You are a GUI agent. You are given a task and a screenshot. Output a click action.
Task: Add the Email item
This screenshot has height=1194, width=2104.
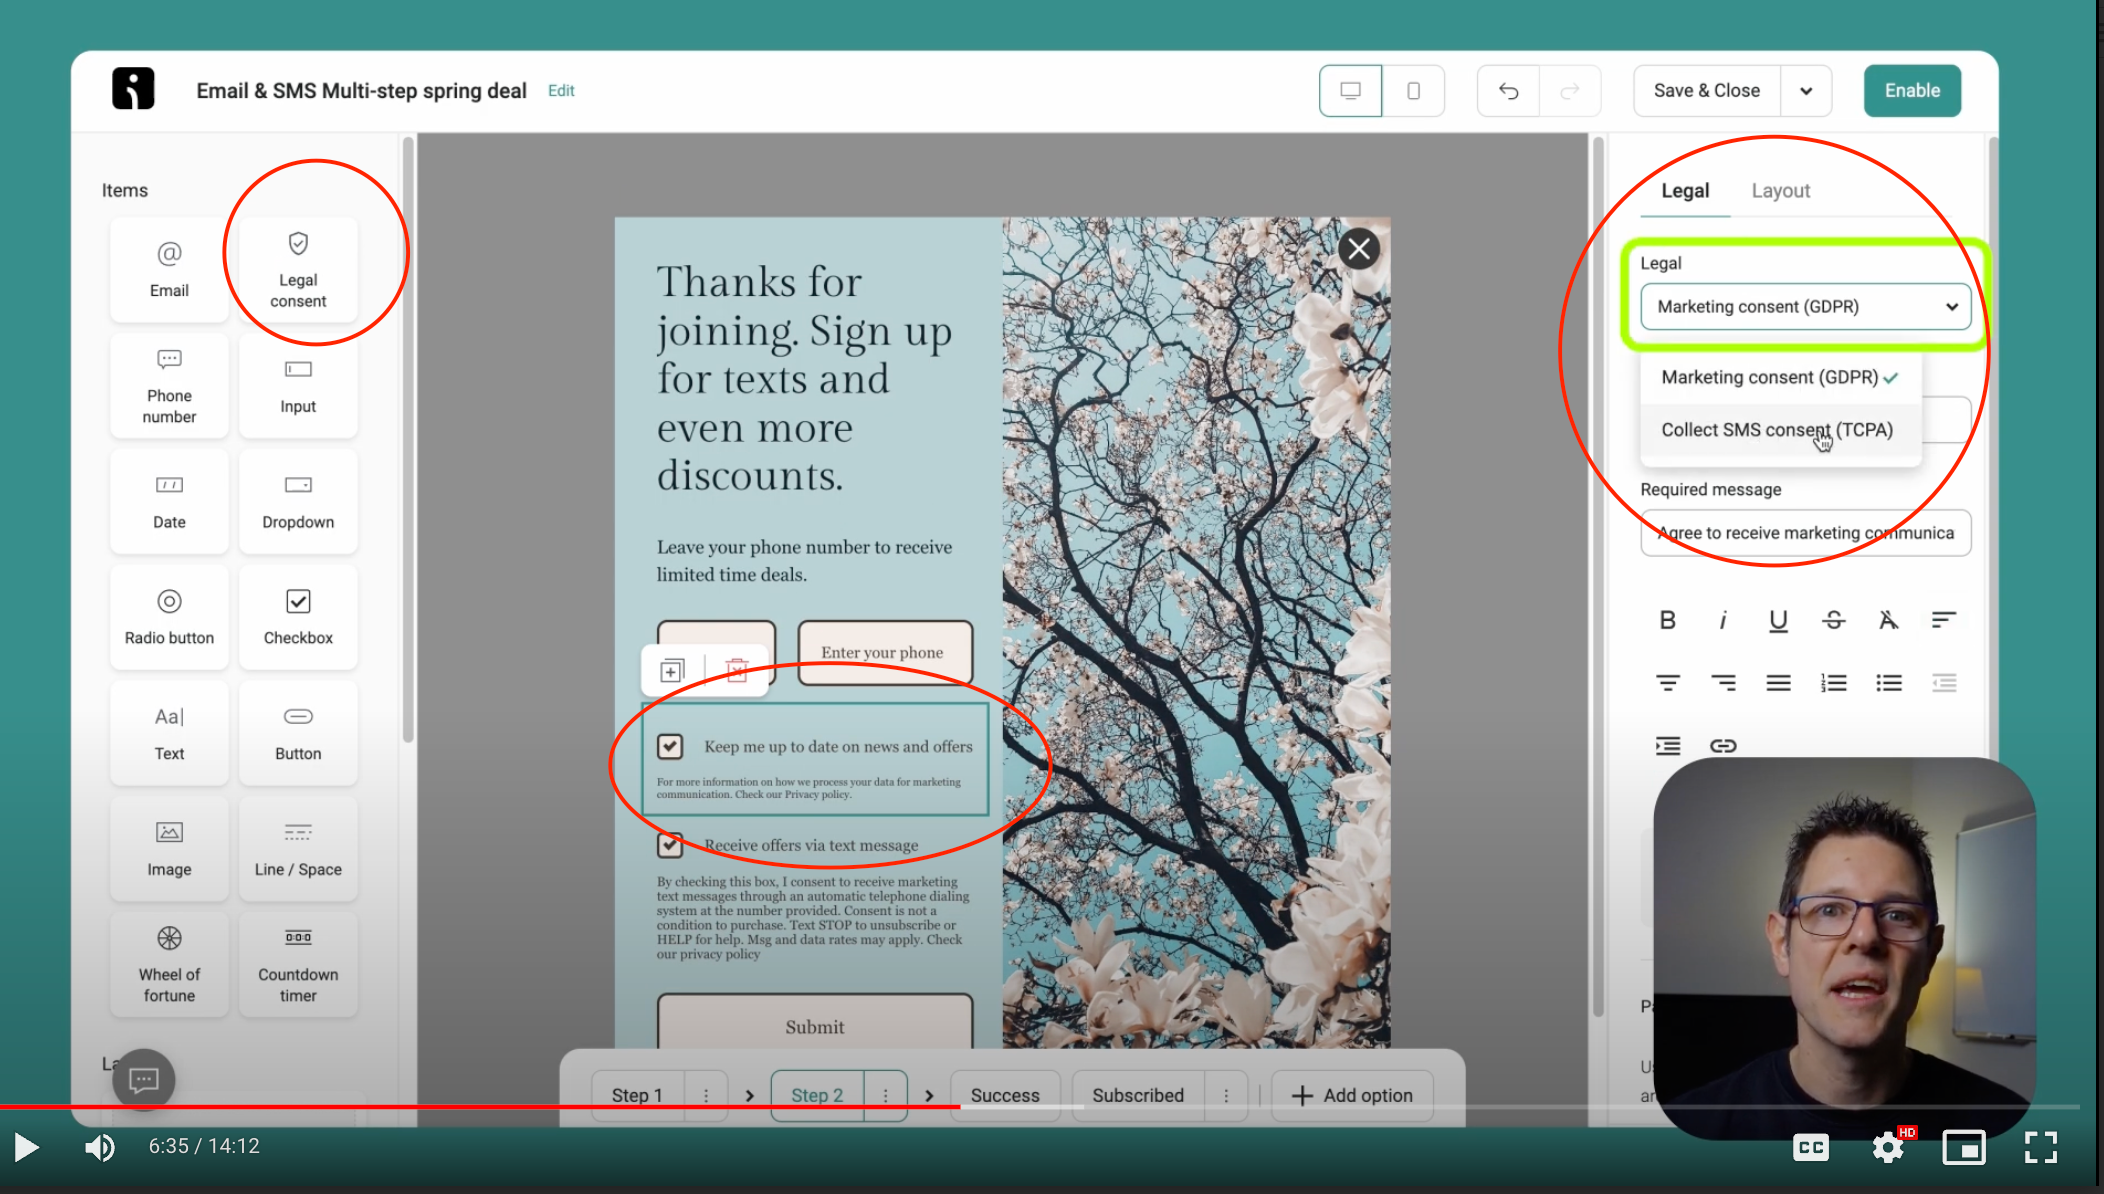click(169, 270)
